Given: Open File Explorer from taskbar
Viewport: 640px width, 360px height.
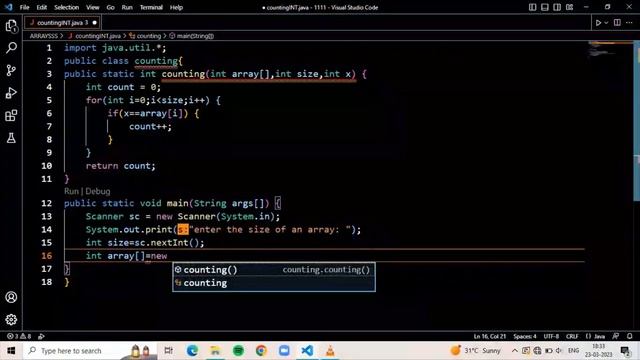Looking at the screenshot, I should coord(215,351).
